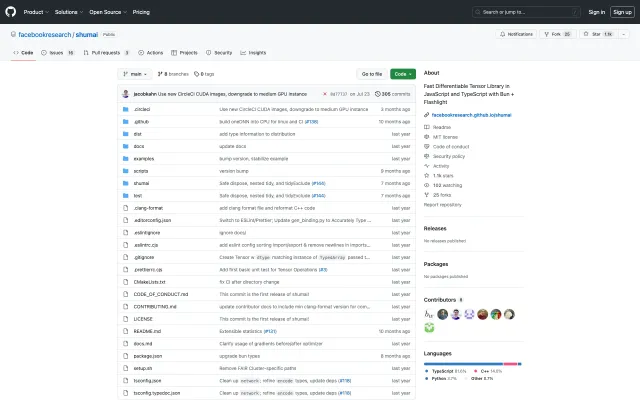Click the Go to file button
This screenshot has height=400, width=640.
click(372, 74)
